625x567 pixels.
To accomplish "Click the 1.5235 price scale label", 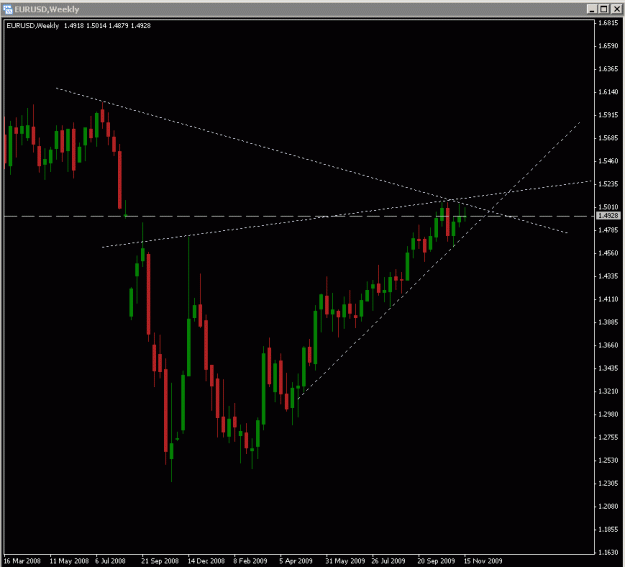I will coord(608,184).
